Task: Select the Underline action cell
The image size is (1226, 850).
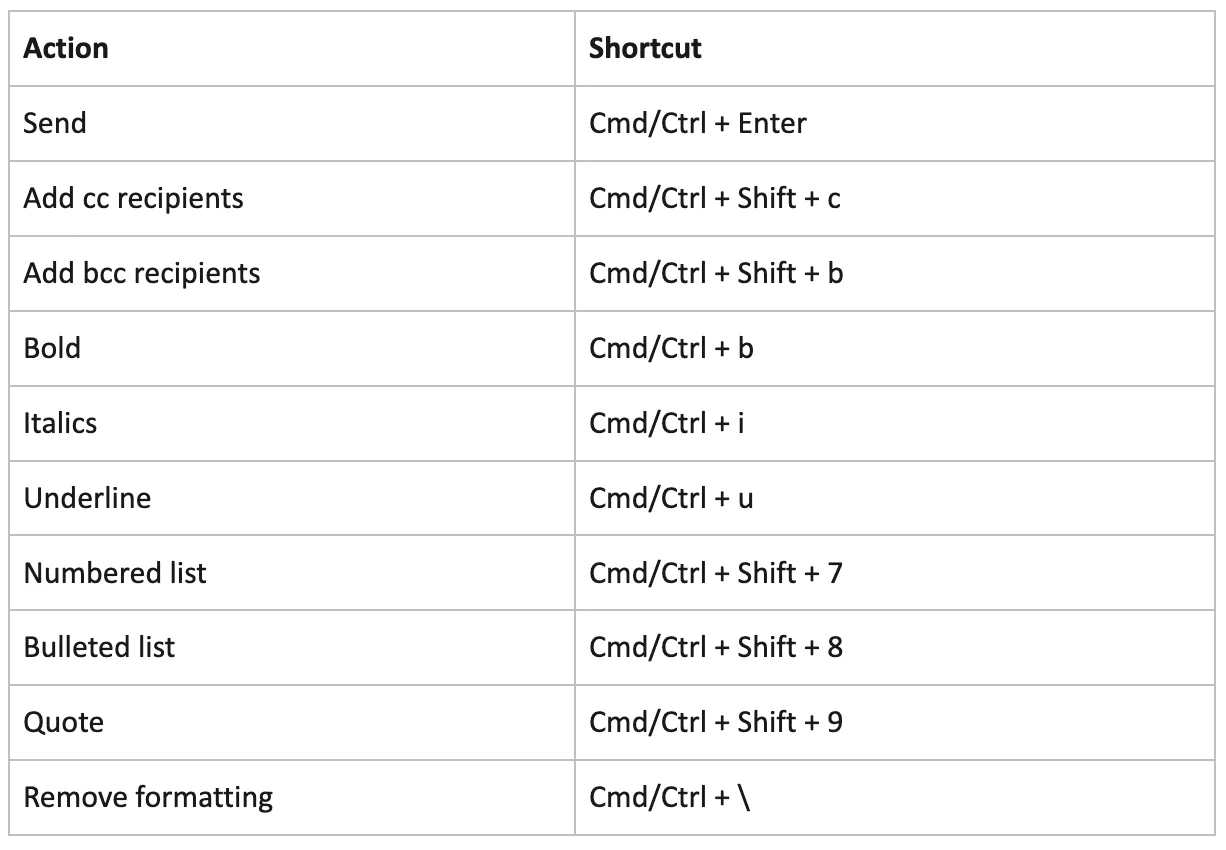Action: tap(87, 497)
